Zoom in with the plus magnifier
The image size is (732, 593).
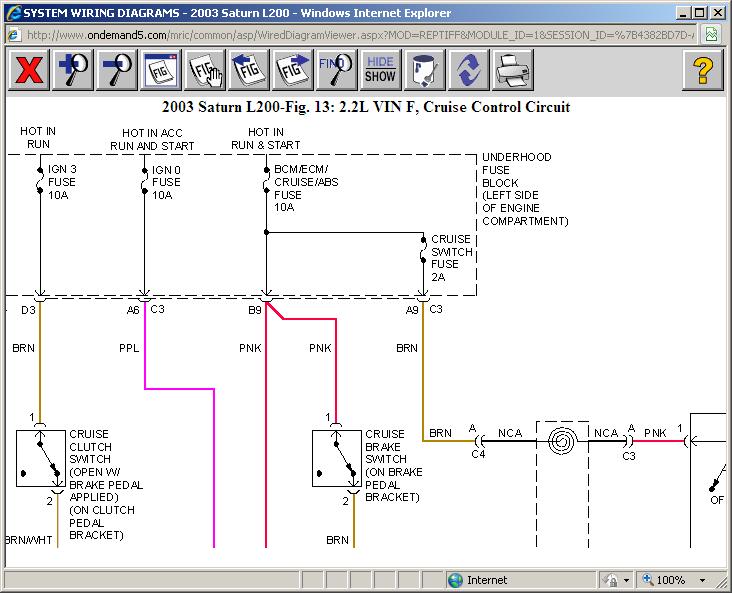[75, 71]
